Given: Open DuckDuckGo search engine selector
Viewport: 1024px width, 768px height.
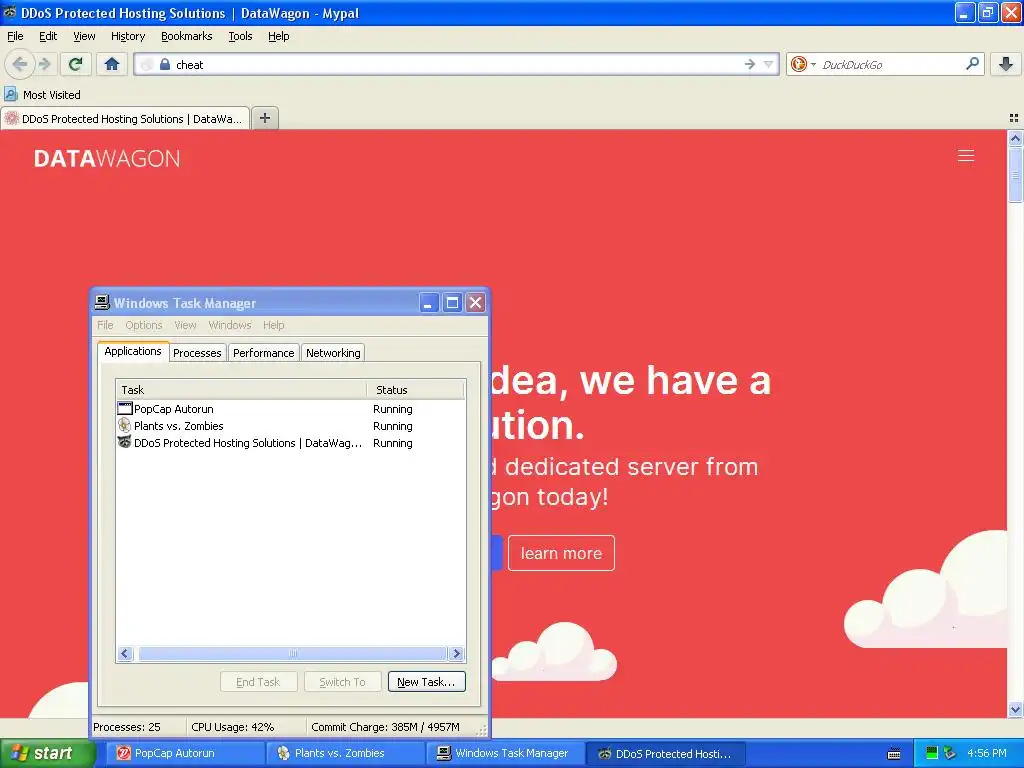Looking at the screenshot, I should point(803,64).
